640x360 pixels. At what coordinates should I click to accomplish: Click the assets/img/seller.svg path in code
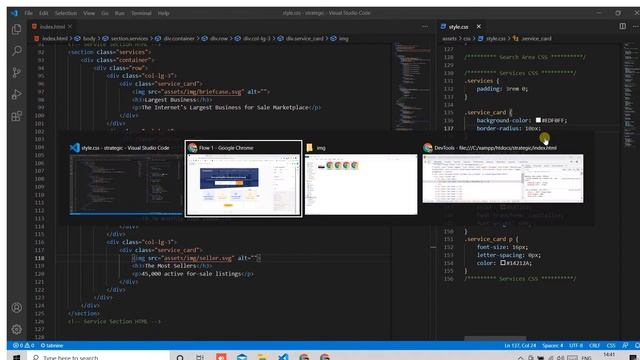197,258
